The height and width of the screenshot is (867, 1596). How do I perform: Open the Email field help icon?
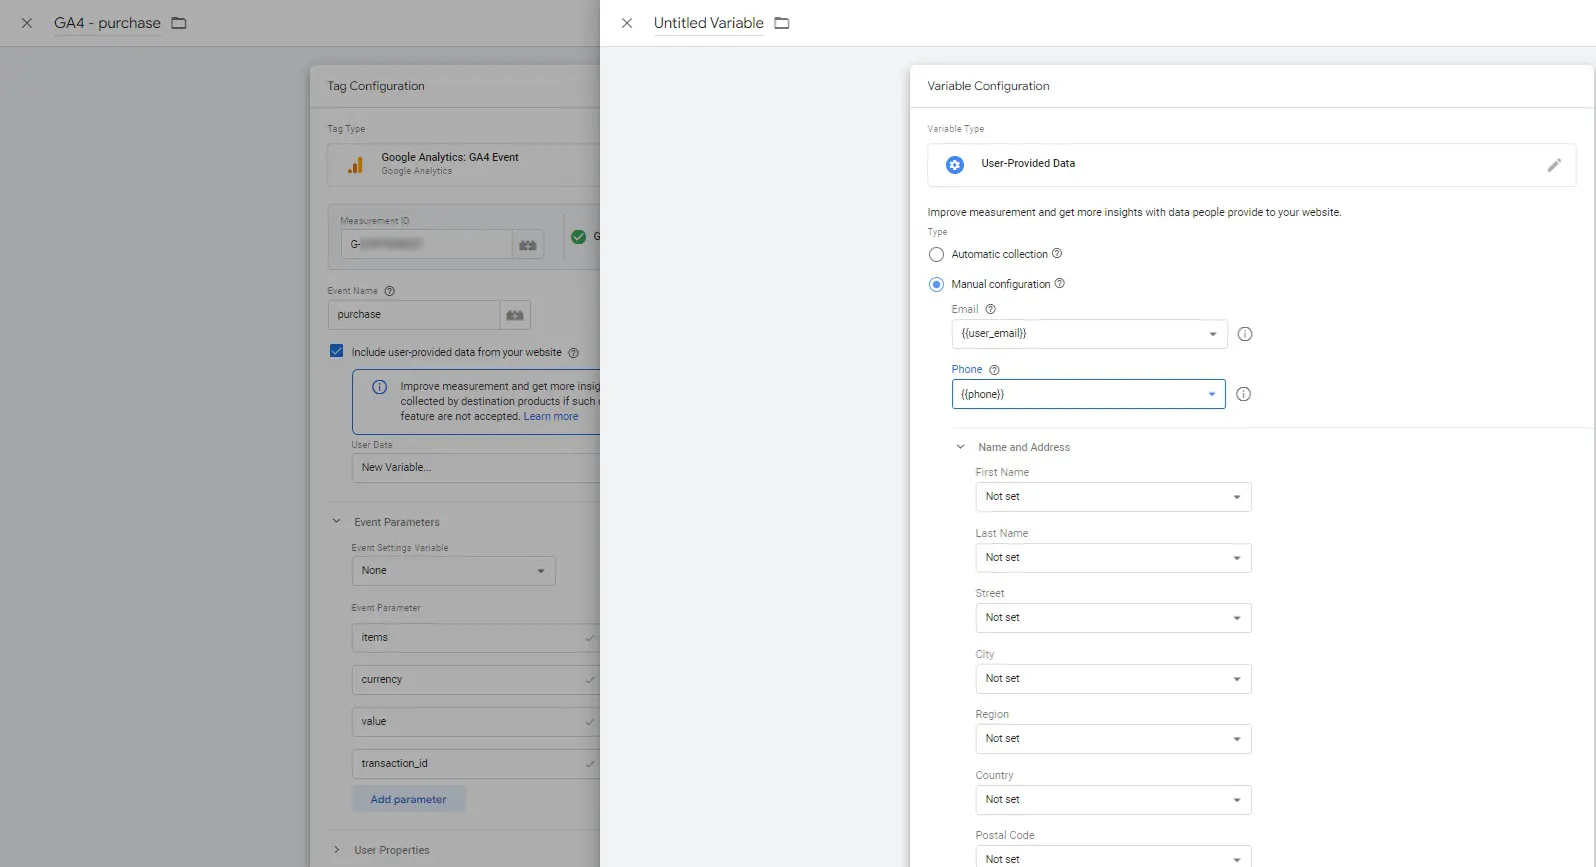[x=991, y=310]
